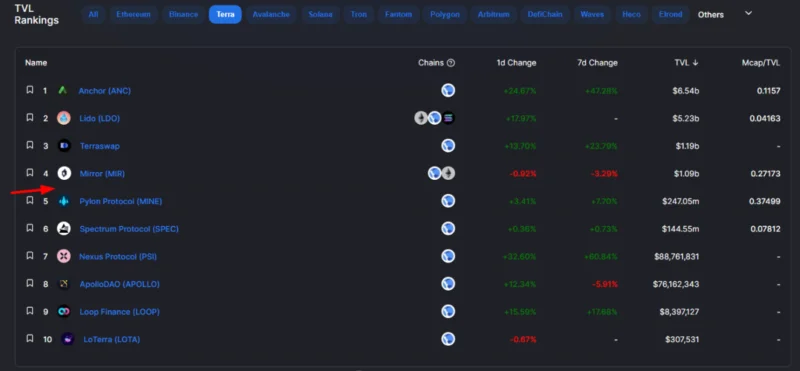
Task: Bookmark the Mirror (MIR) row
Action: pyautogui.click(x=30, y=172)
